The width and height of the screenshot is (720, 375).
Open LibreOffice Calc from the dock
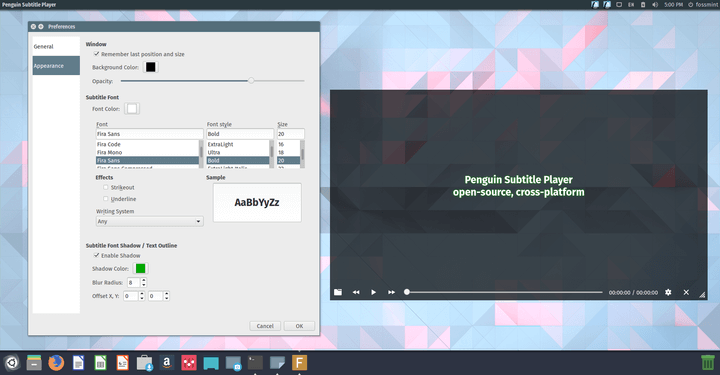(100, 363)
